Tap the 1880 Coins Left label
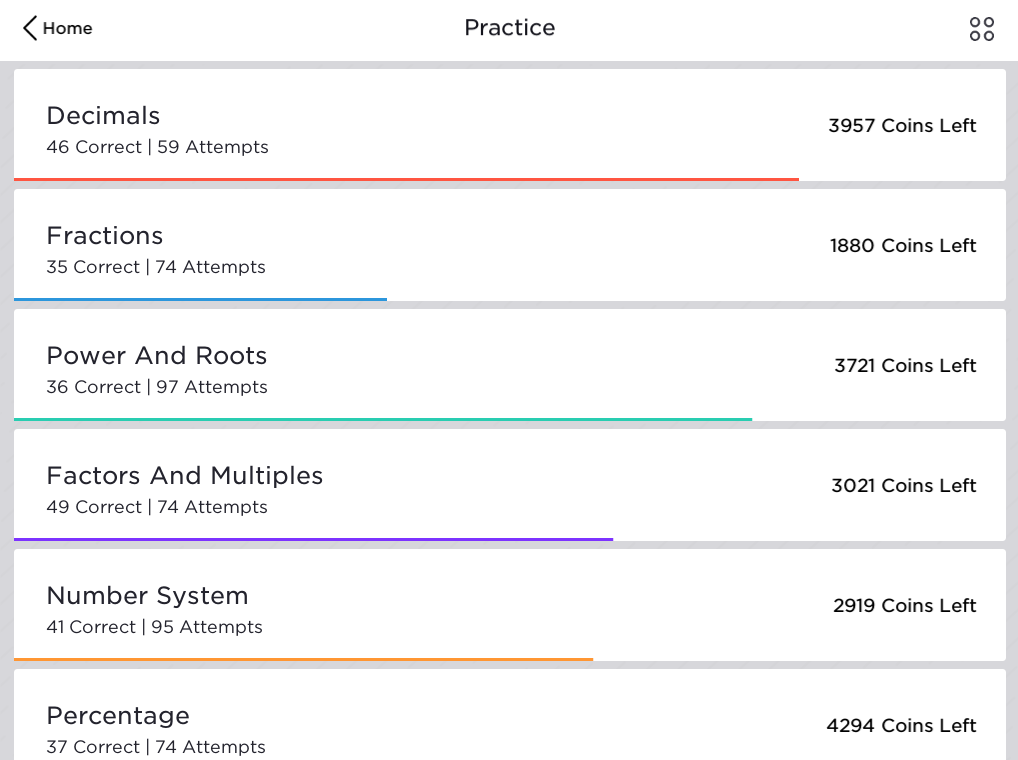Viewport: 1018px width, 760px height. click(902, 245)
